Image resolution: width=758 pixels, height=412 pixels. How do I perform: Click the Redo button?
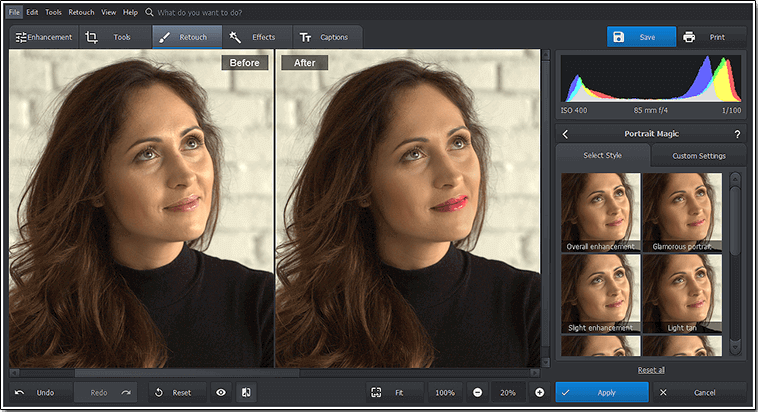click(106, 393)
